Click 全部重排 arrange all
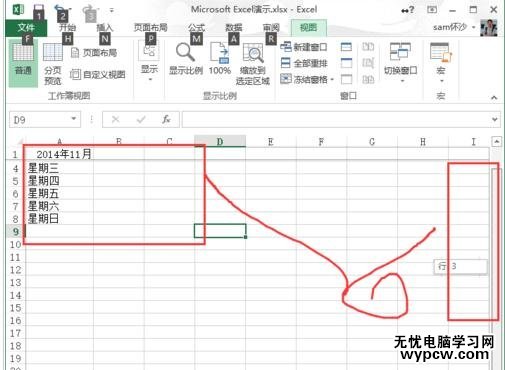This screenshot has width=505, height=370. [304, 63]
